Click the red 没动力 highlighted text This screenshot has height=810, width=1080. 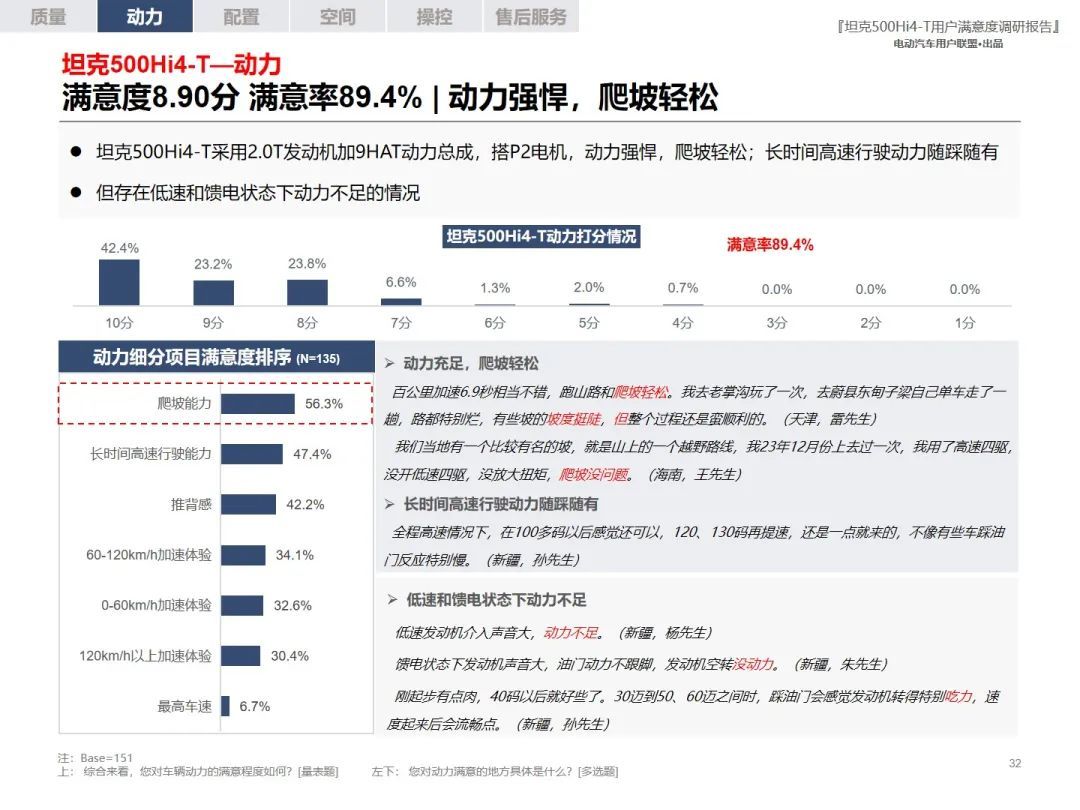tap(754, 664)
